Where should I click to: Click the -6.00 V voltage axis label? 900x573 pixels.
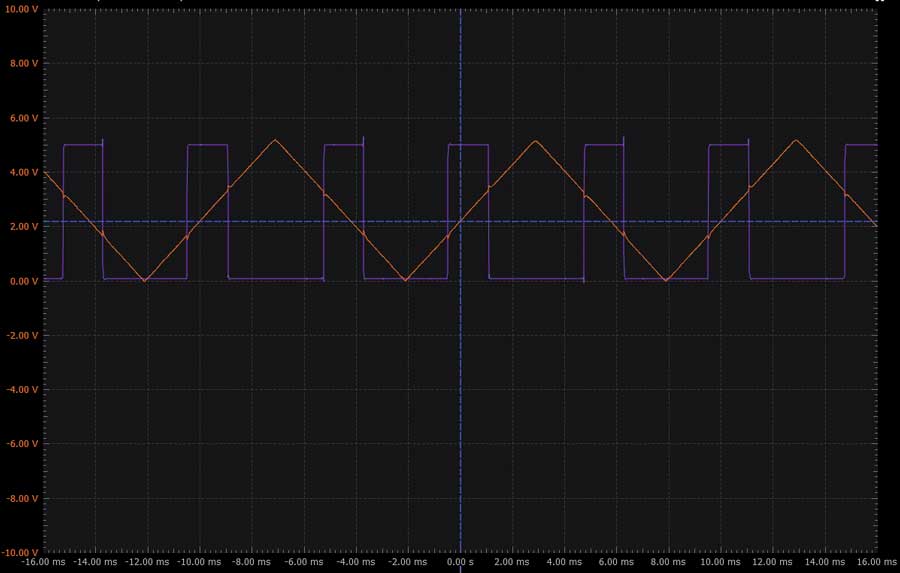[x=22, y=444]
